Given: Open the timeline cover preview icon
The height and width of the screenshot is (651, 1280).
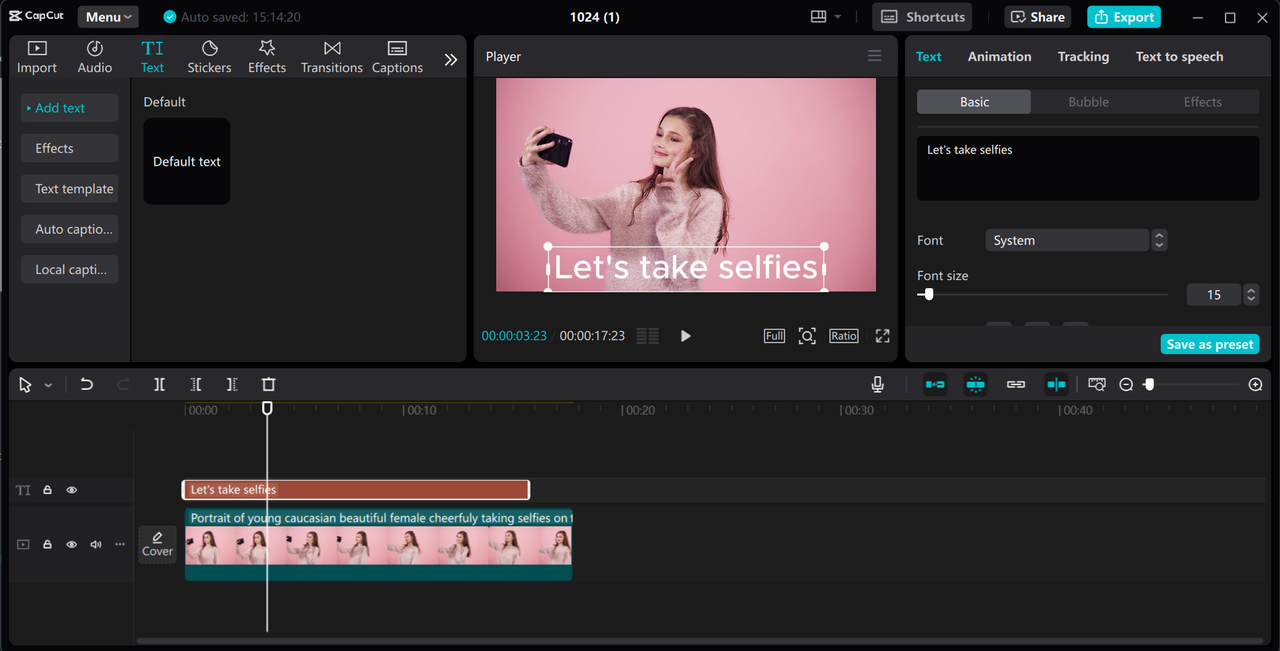Looking at the screenshot, I should pyautogui.click(x=1097, y=384).
